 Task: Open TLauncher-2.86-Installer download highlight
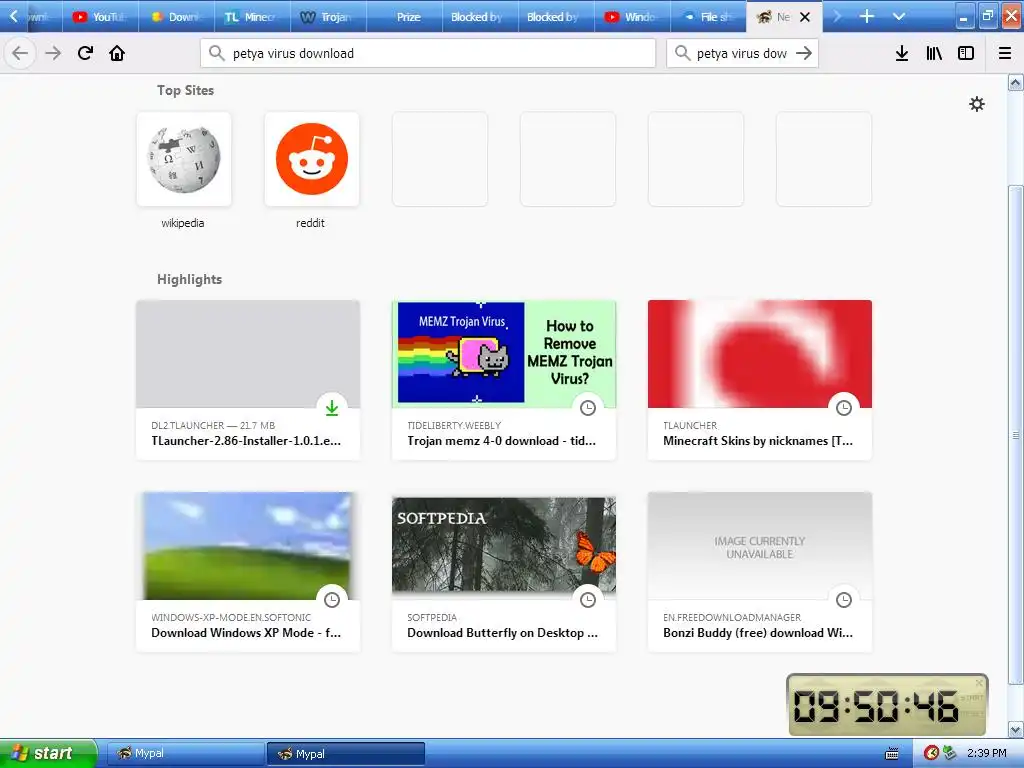[248, 380]
